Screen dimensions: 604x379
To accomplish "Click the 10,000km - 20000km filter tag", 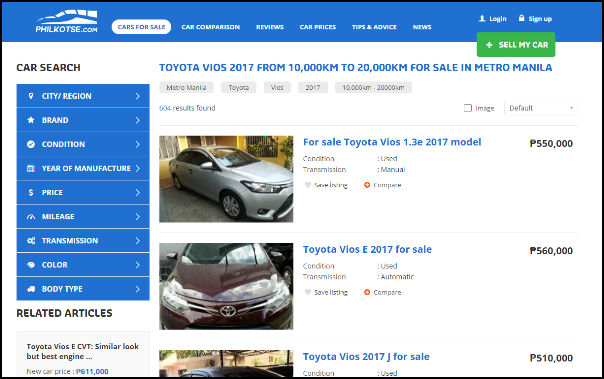I will (x=373, y=87).
